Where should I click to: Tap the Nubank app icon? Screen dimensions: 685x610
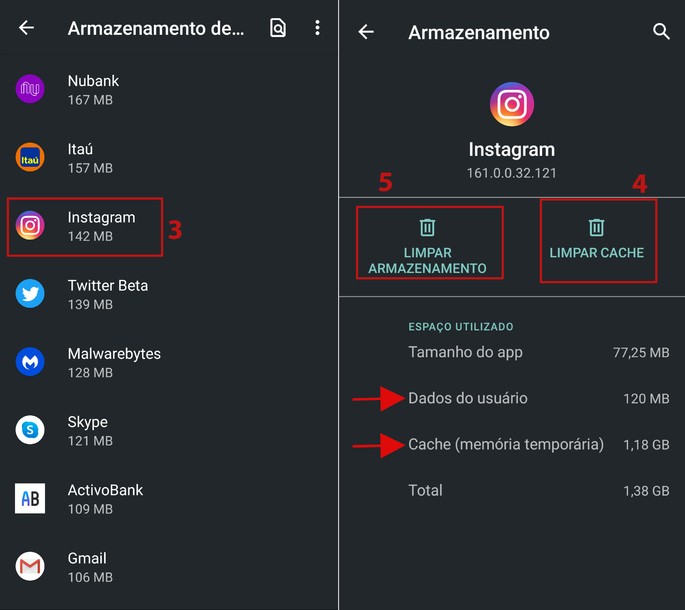[30, 89]
